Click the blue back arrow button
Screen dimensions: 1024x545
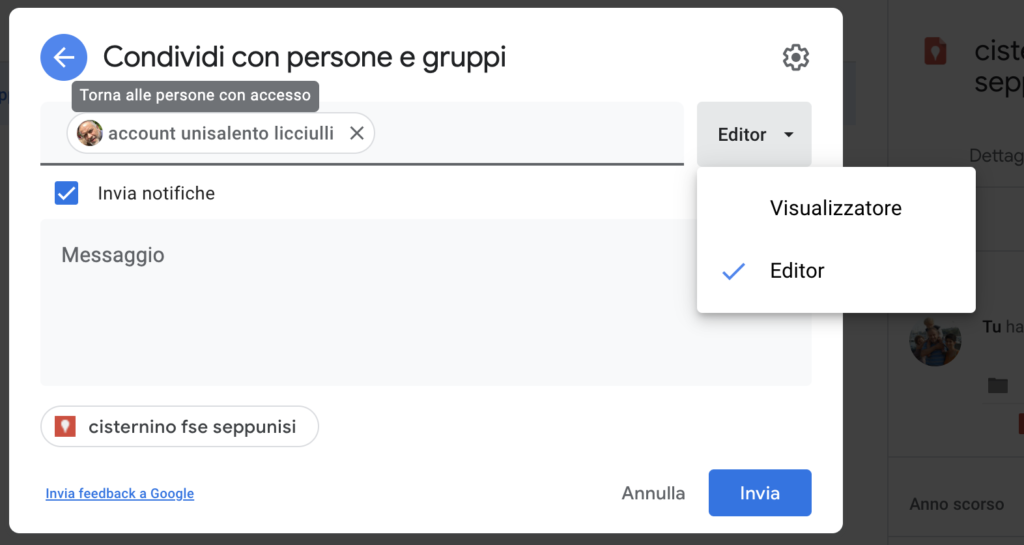(x=63, y=57)
